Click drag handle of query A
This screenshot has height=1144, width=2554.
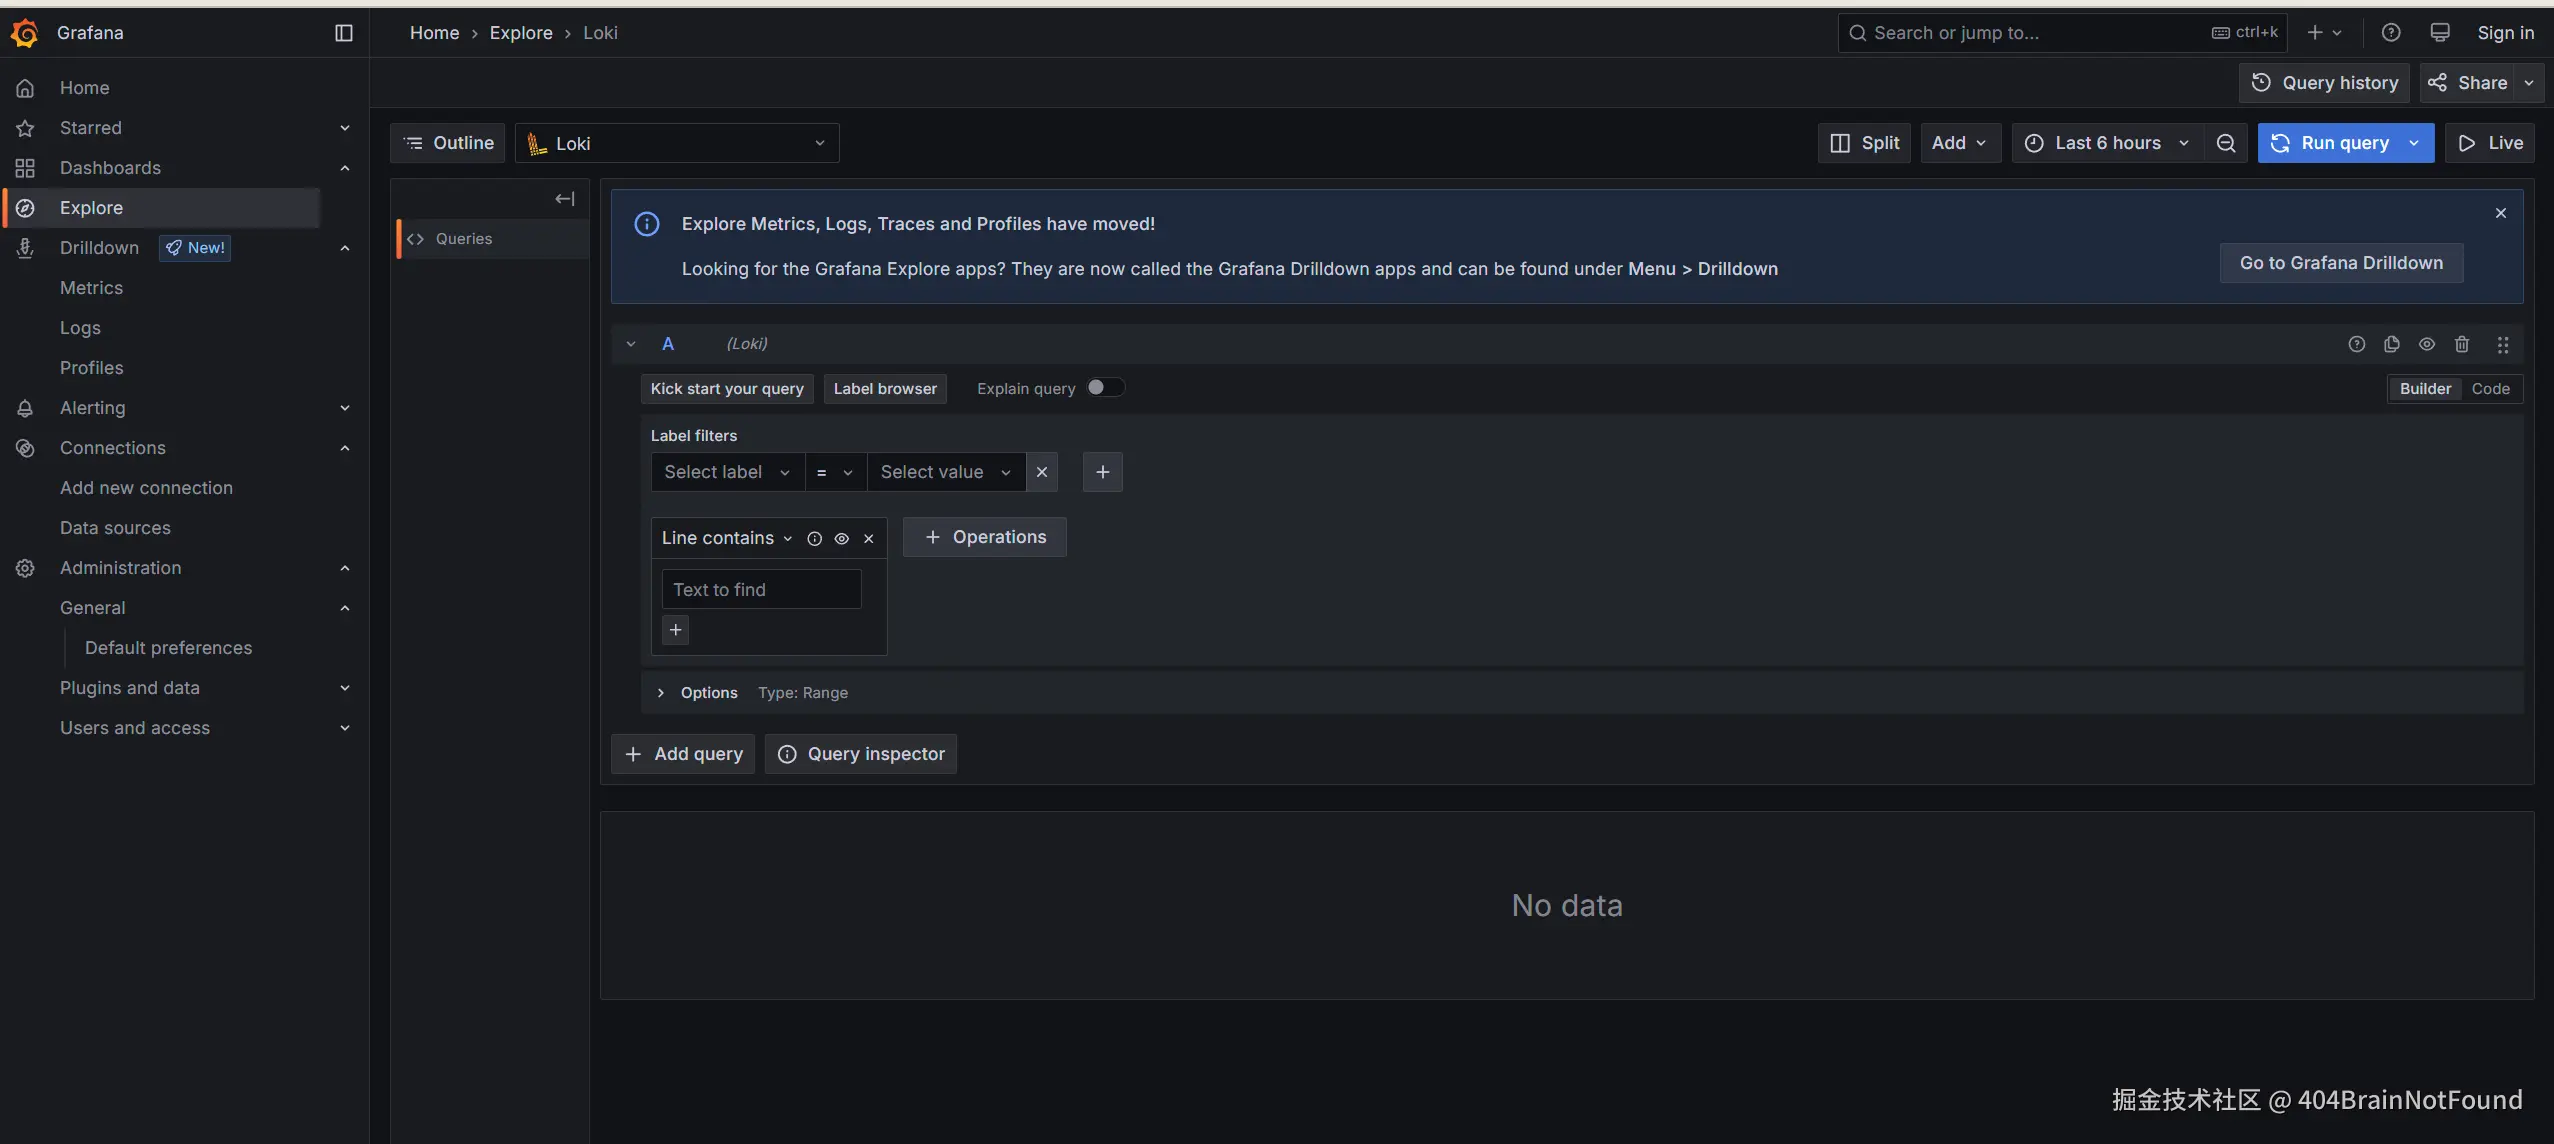click(x=2502, y=344)
